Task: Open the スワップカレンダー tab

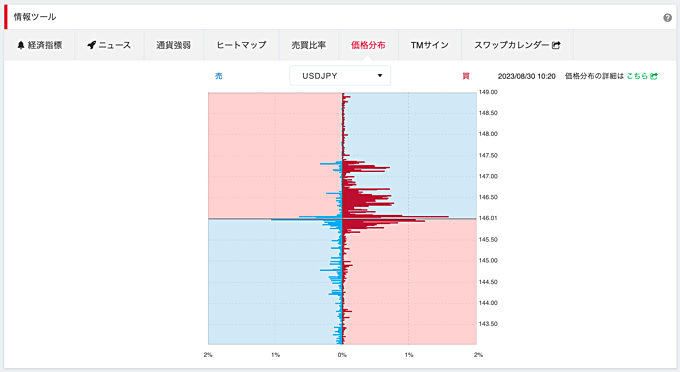Action: [517, 45]
